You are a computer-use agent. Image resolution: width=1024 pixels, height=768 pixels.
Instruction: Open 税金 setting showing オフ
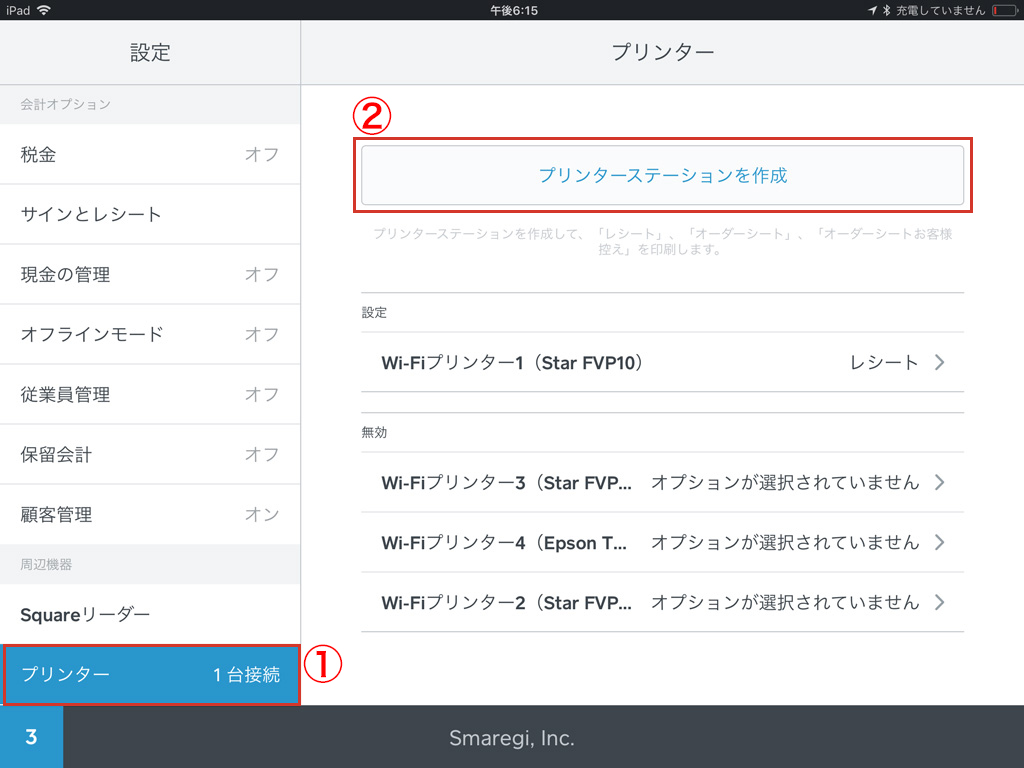[x=150, y=155]
